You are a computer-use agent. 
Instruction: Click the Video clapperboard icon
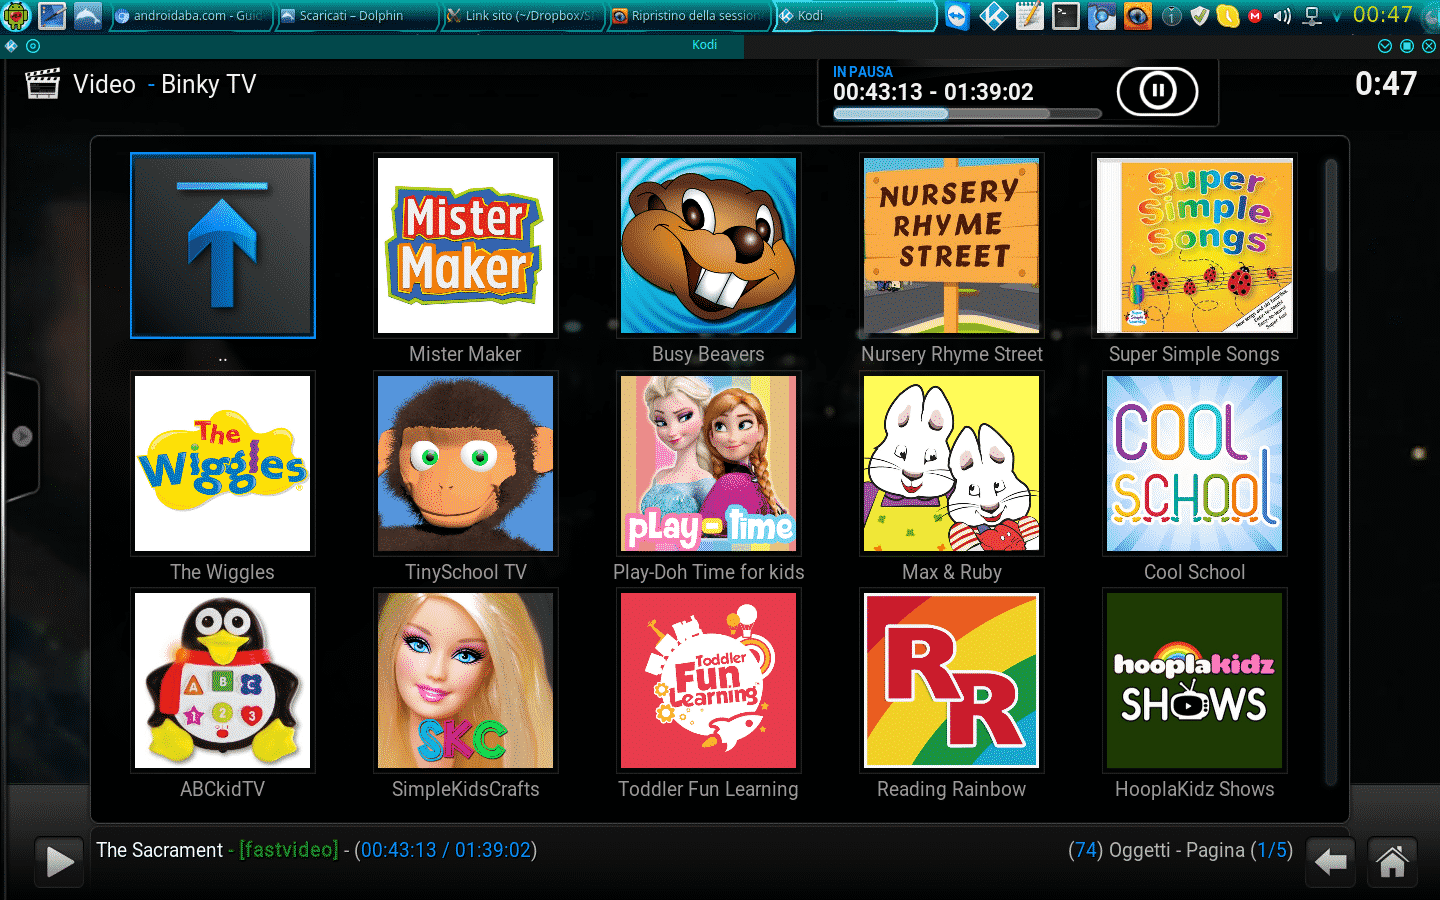tap(43, 84)
